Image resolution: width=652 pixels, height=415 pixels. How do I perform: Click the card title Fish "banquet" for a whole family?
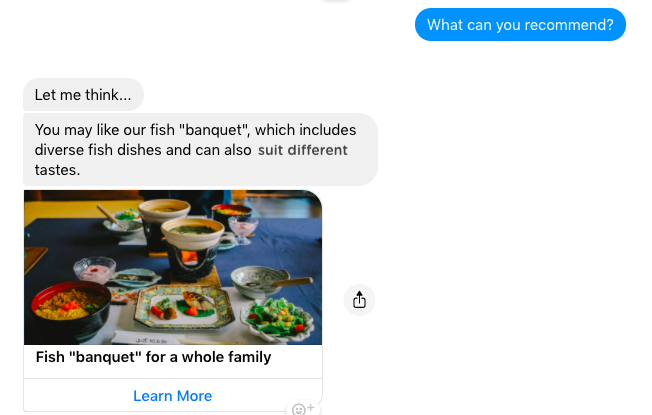coord(153,357)
